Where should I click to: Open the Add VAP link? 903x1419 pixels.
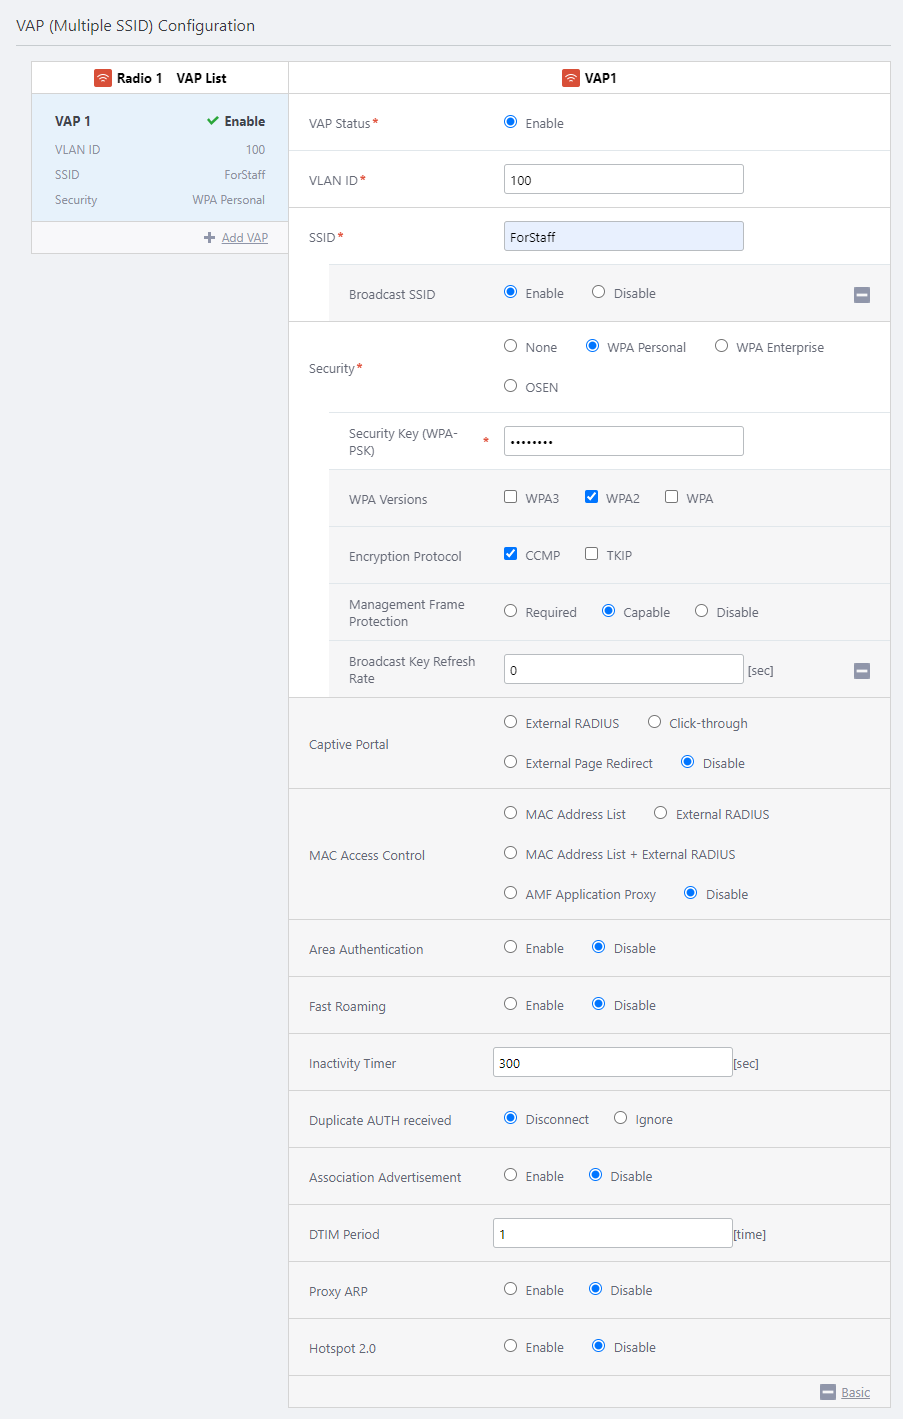click(244, 238)
